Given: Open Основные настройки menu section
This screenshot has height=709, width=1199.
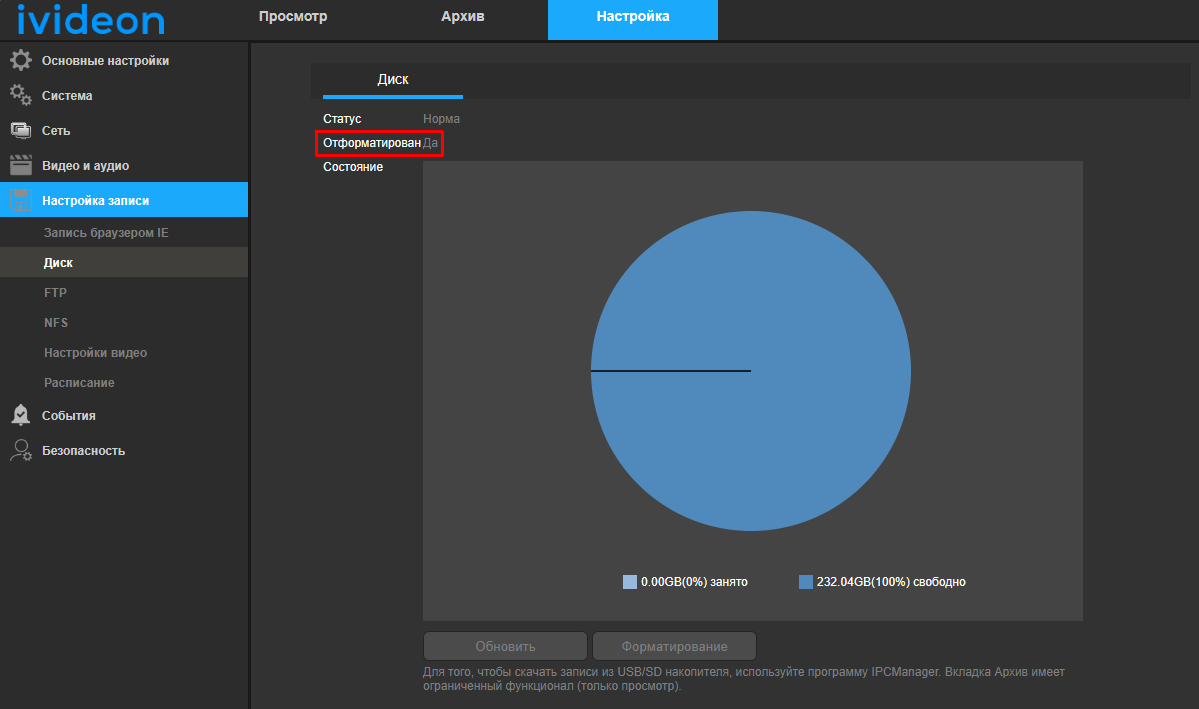Looking at the screenshot, I should (x=124, y=60).
